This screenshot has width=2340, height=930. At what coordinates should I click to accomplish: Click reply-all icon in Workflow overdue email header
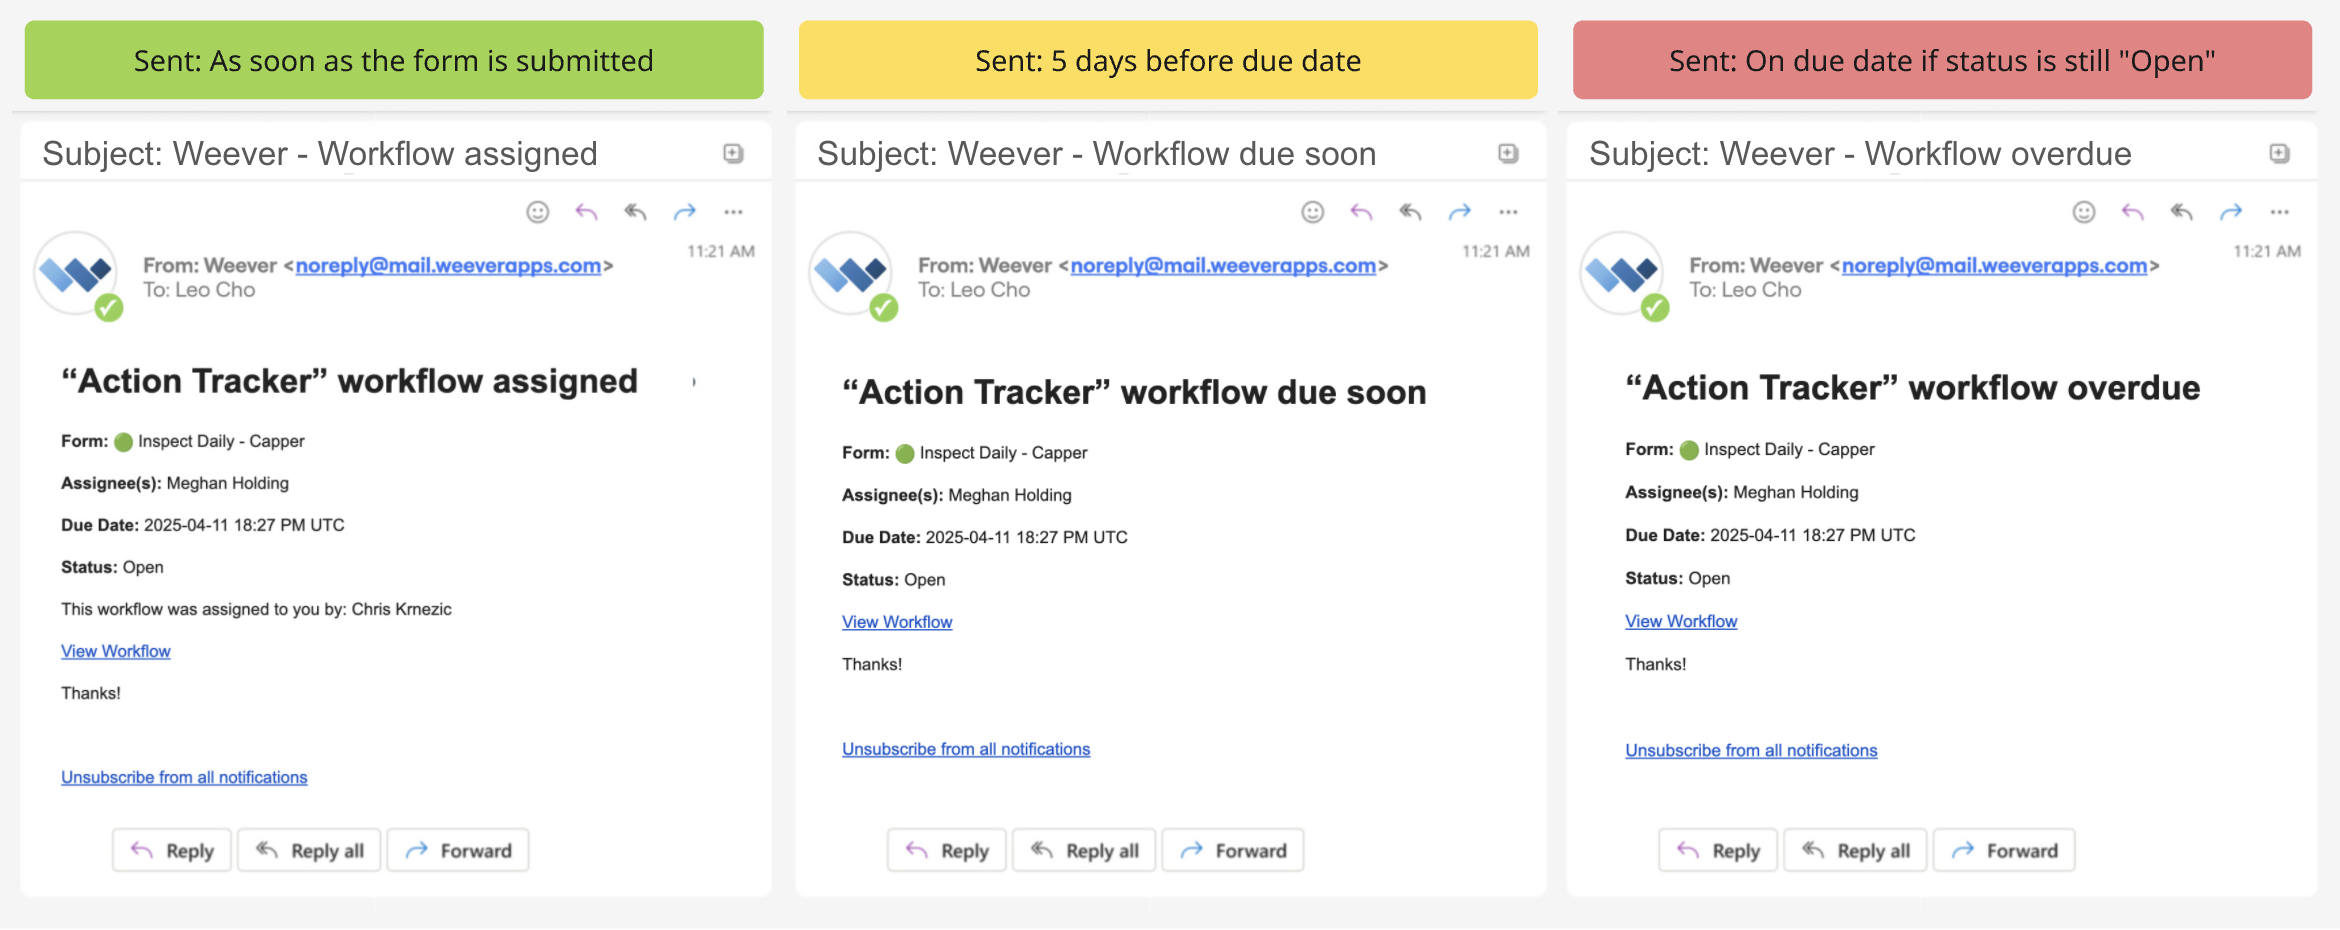click(x=2182, y=212)
